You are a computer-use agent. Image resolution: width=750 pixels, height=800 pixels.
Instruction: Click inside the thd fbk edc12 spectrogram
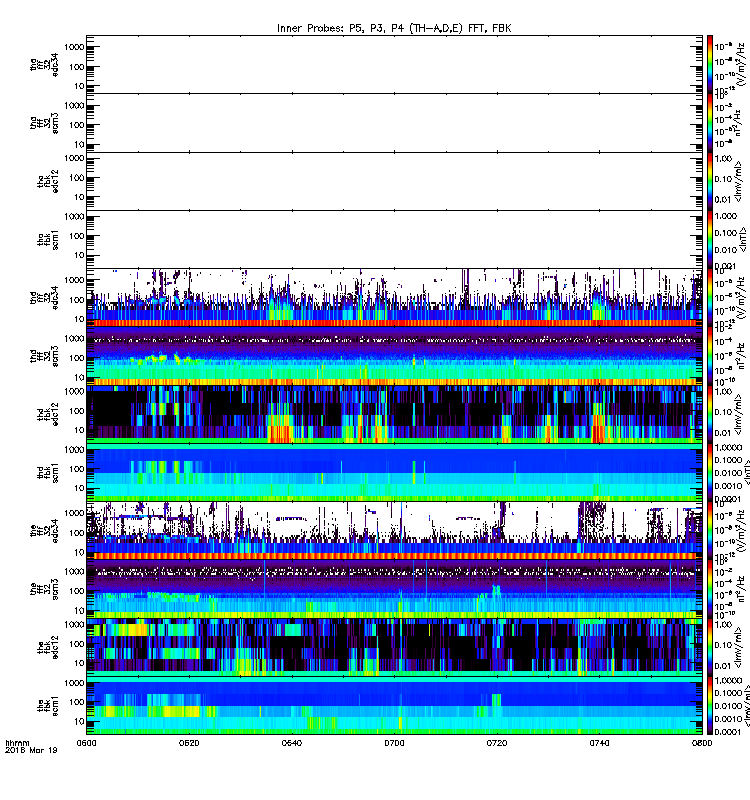pos(394,414)
